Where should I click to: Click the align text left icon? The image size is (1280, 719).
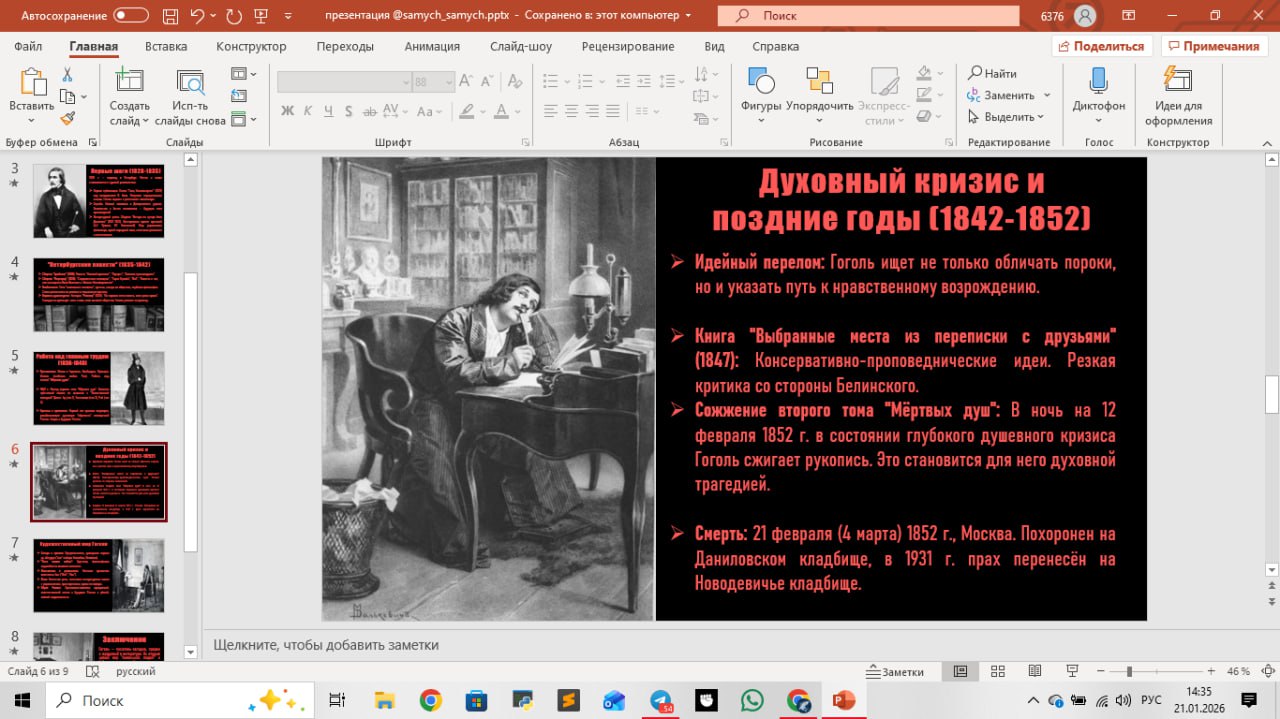549,110
